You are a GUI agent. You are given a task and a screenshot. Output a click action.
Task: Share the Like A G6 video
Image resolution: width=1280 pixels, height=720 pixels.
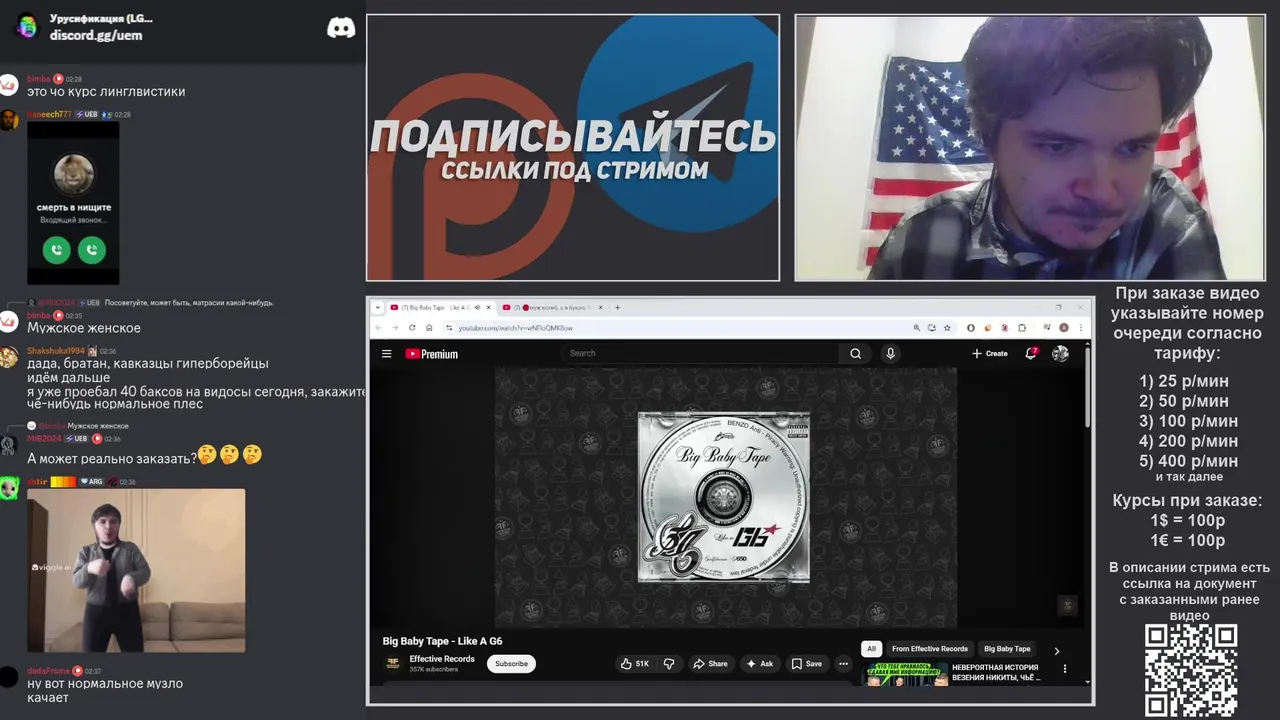[x=710, y=663]
